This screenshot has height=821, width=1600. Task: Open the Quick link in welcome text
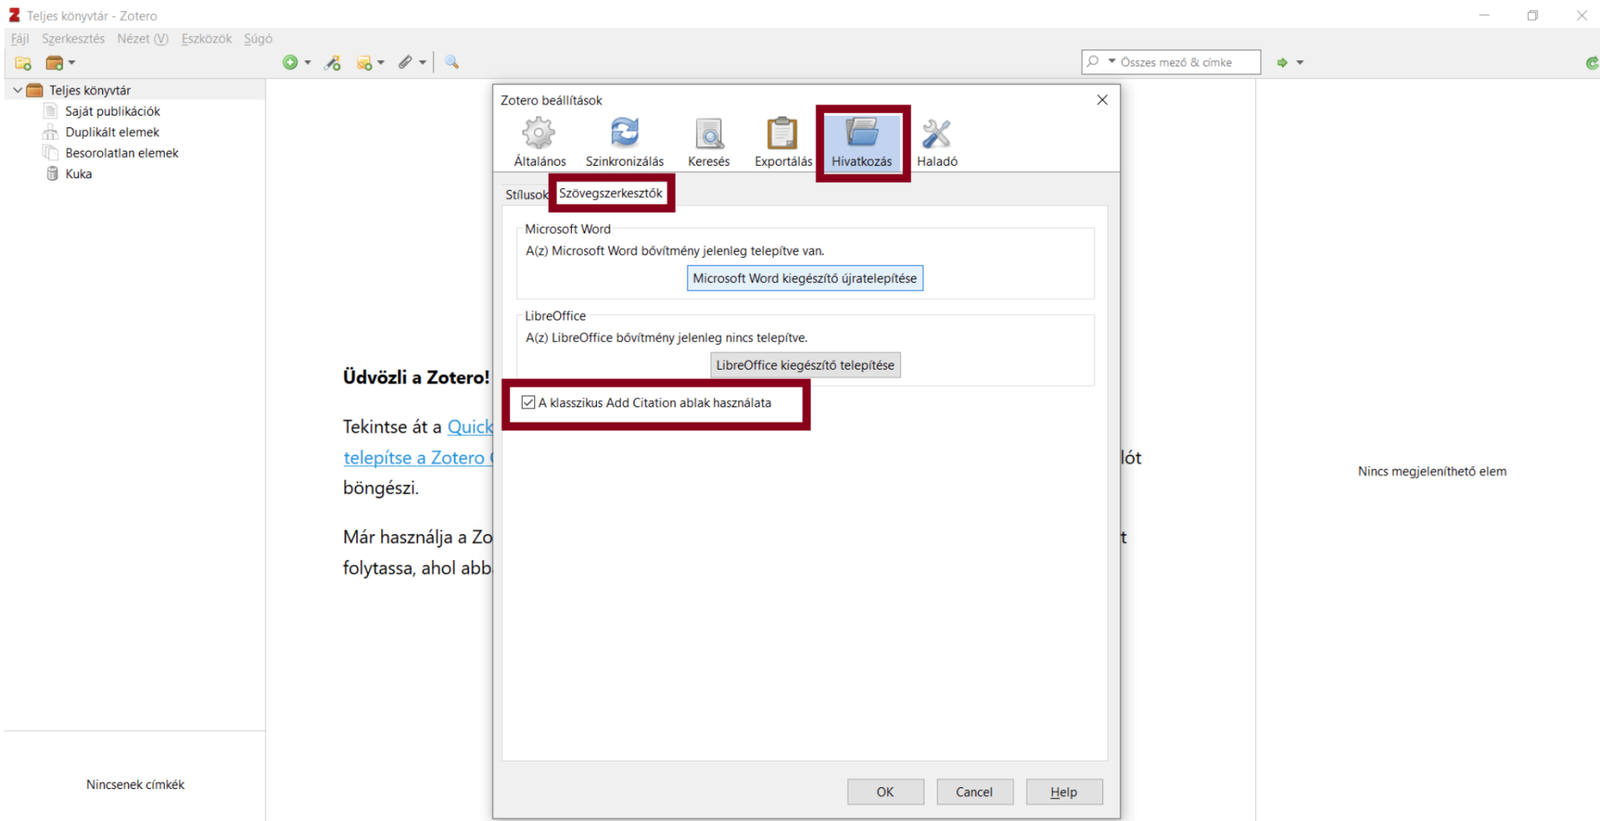[x=470, y=427]
